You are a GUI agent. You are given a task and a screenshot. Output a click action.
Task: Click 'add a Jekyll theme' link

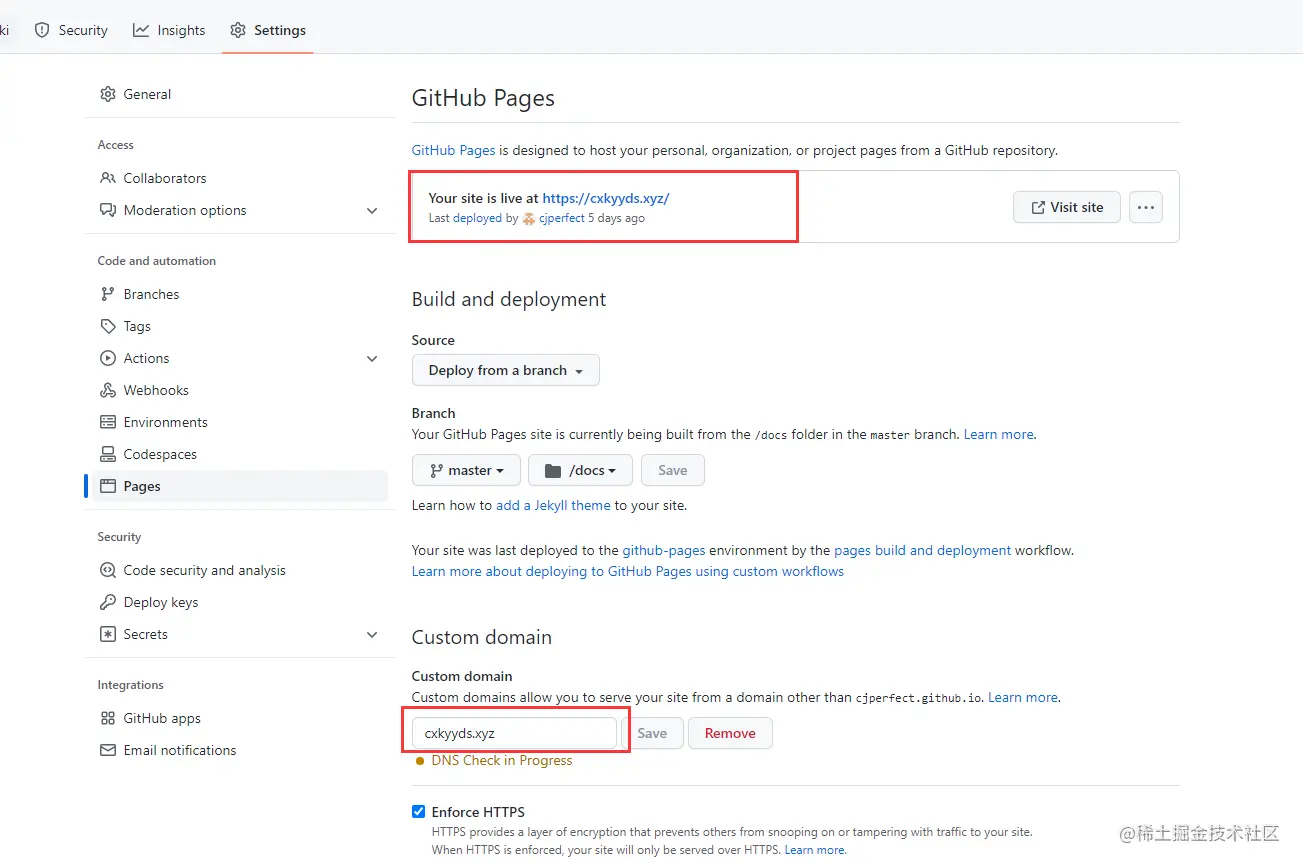click(553, 505)
